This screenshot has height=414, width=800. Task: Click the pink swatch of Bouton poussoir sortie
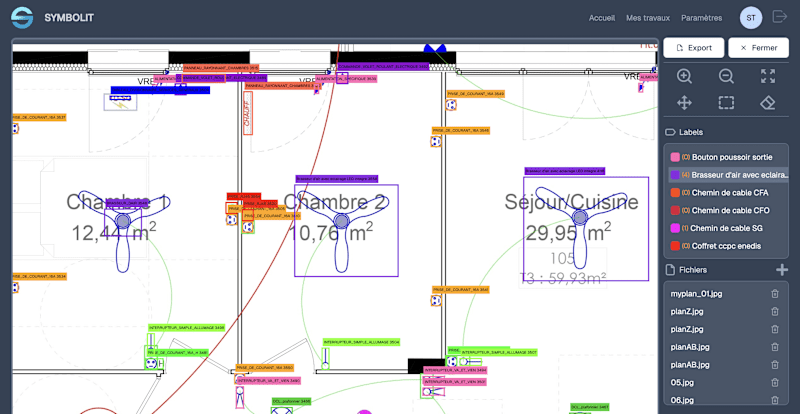point(675,157)
